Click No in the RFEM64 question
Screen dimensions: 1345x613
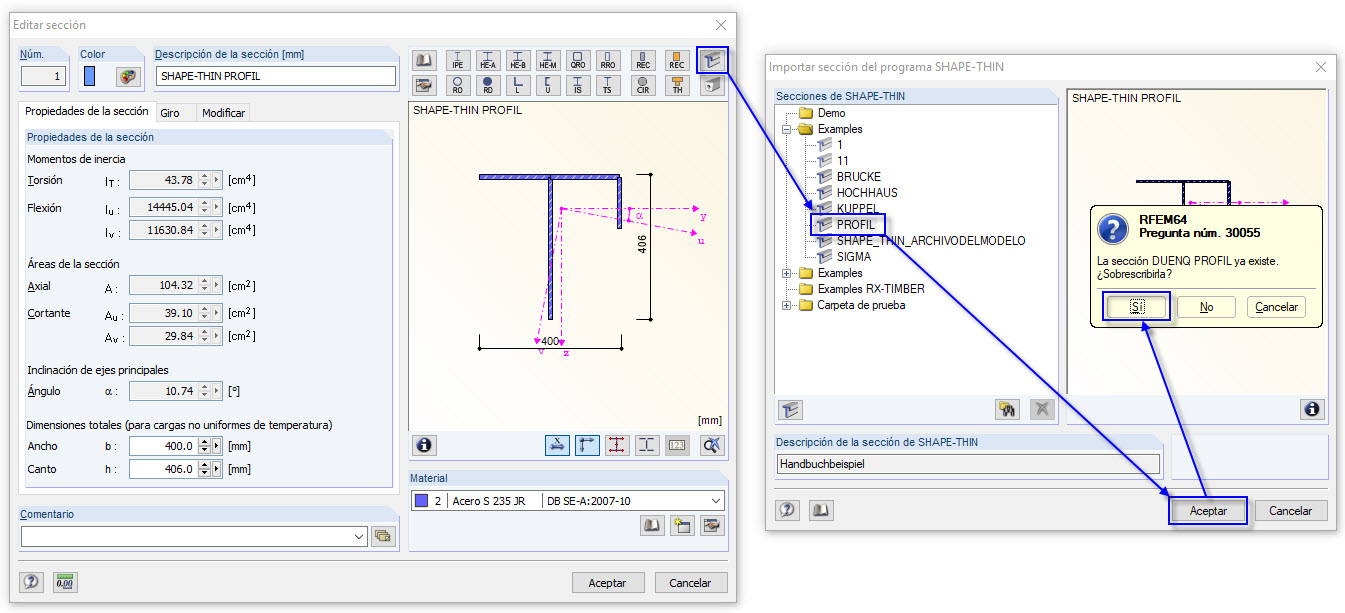coord(1206,307)
